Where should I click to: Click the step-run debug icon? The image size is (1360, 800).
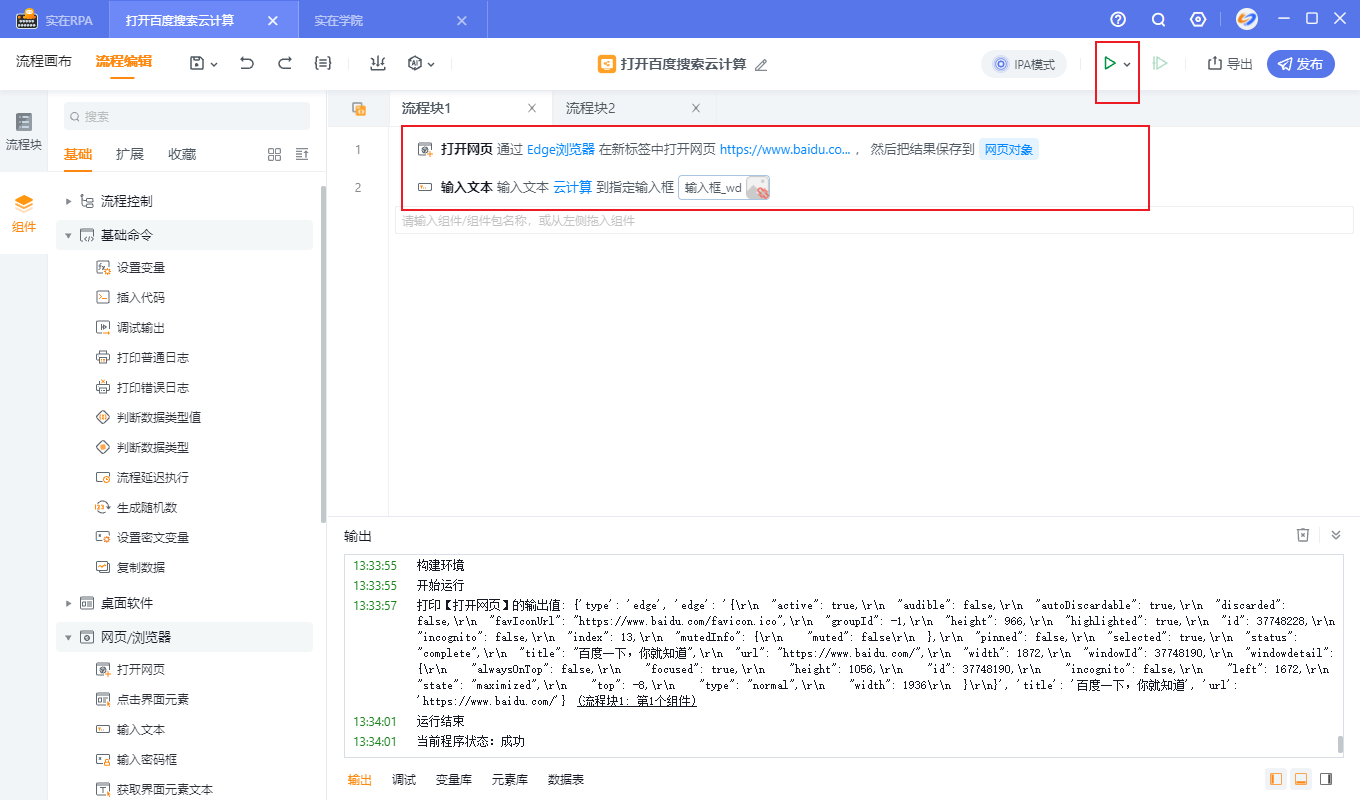pyautogui.click(x=1160, y=63)
